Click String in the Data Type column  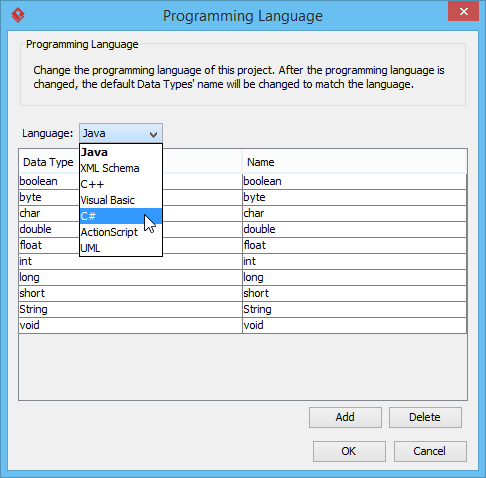[x=130, y=309]
